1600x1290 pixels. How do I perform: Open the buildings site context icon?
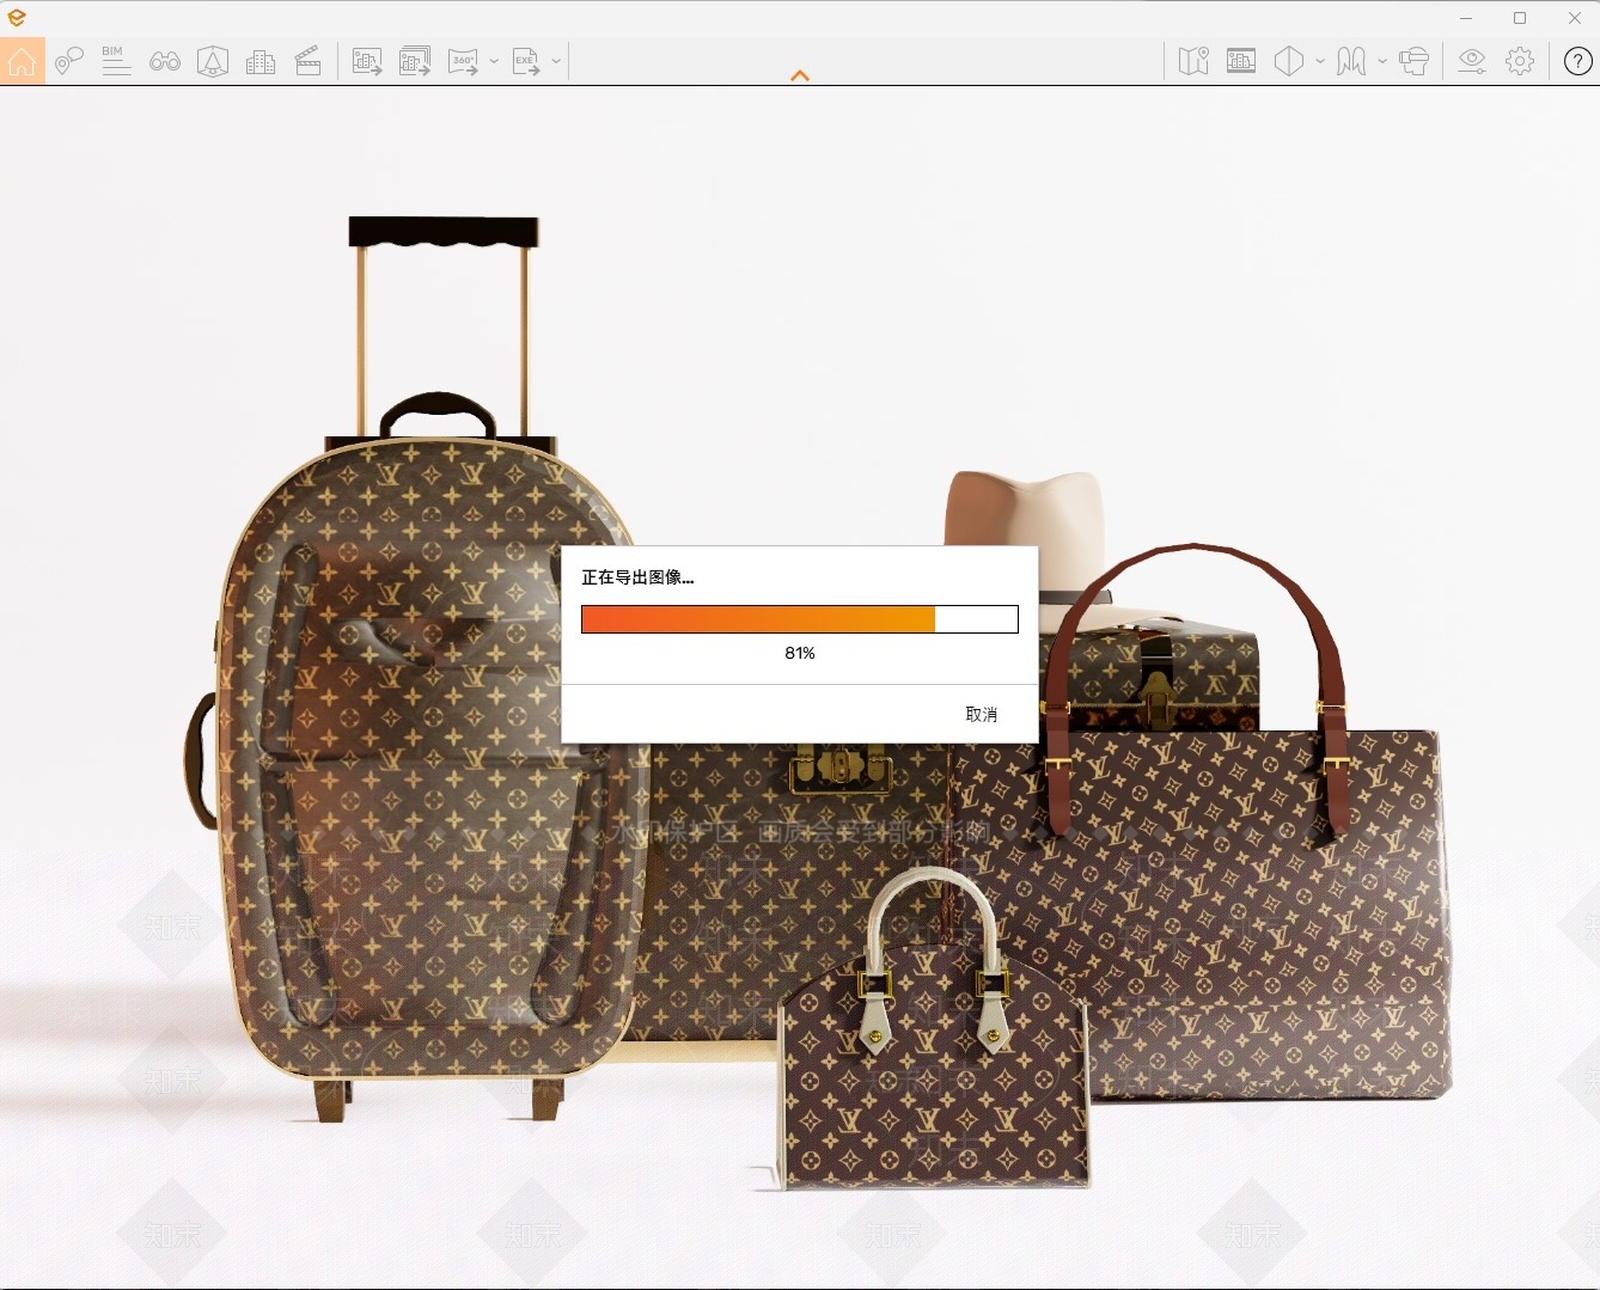tap(260, 62)
